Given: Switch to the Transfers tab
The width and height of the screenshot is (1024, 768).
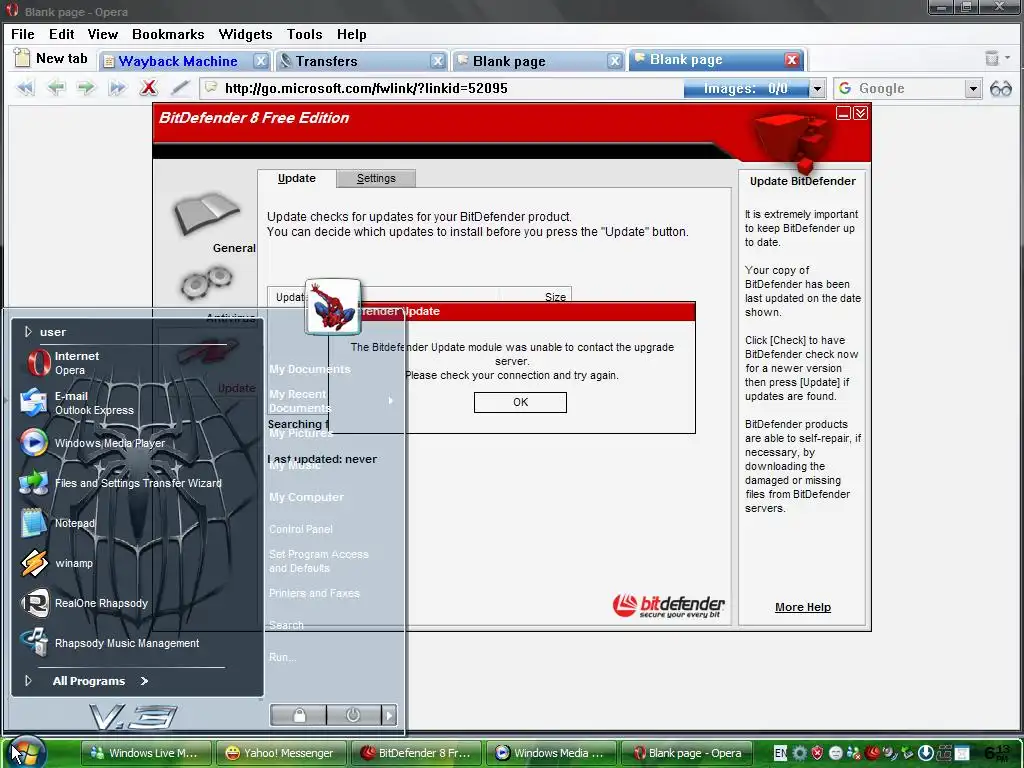Looking at the screenshot, I should point(326,61).
